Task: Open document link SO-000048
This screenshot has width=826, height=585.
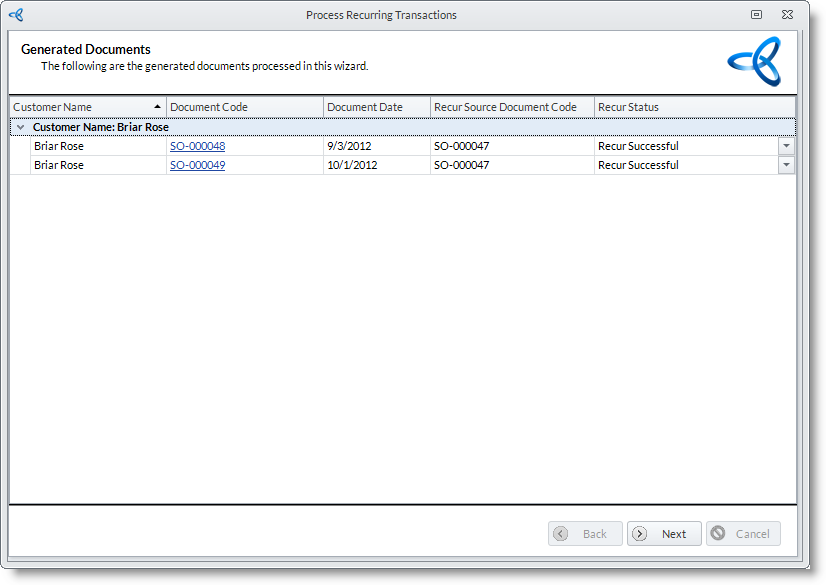Action: point(198,146)
